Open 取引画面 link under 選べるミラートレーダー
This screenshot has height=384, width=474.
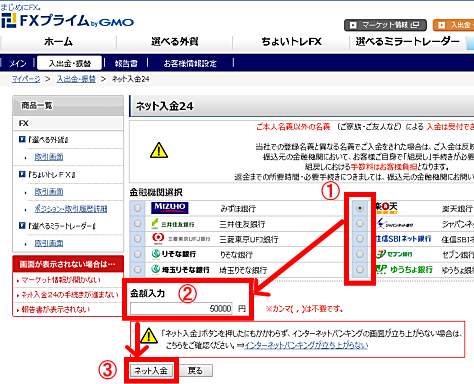coord(49,243)
